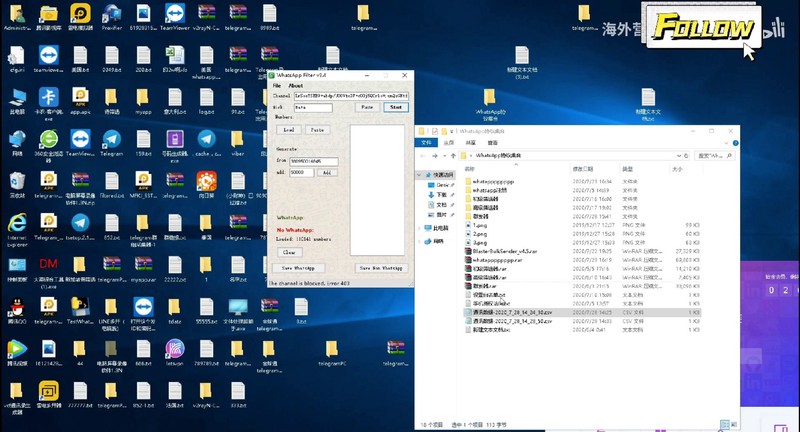The width and height of the screenshot is (800, 432).
Task: Go up one folder level in Explorer
Action: 453,156
